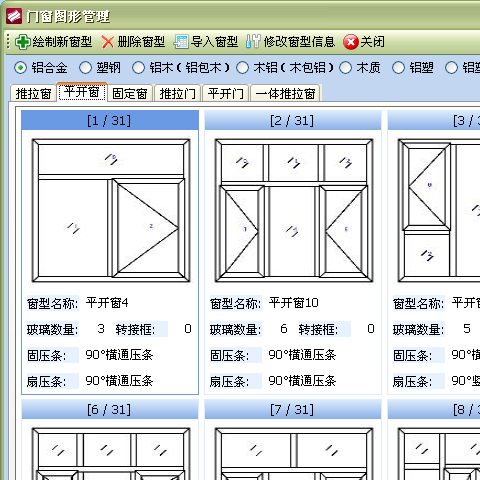480x480 pixels.
Task: Click glass count value 3 in card 1
Action: pyautogui.click(x=101, y=329)
